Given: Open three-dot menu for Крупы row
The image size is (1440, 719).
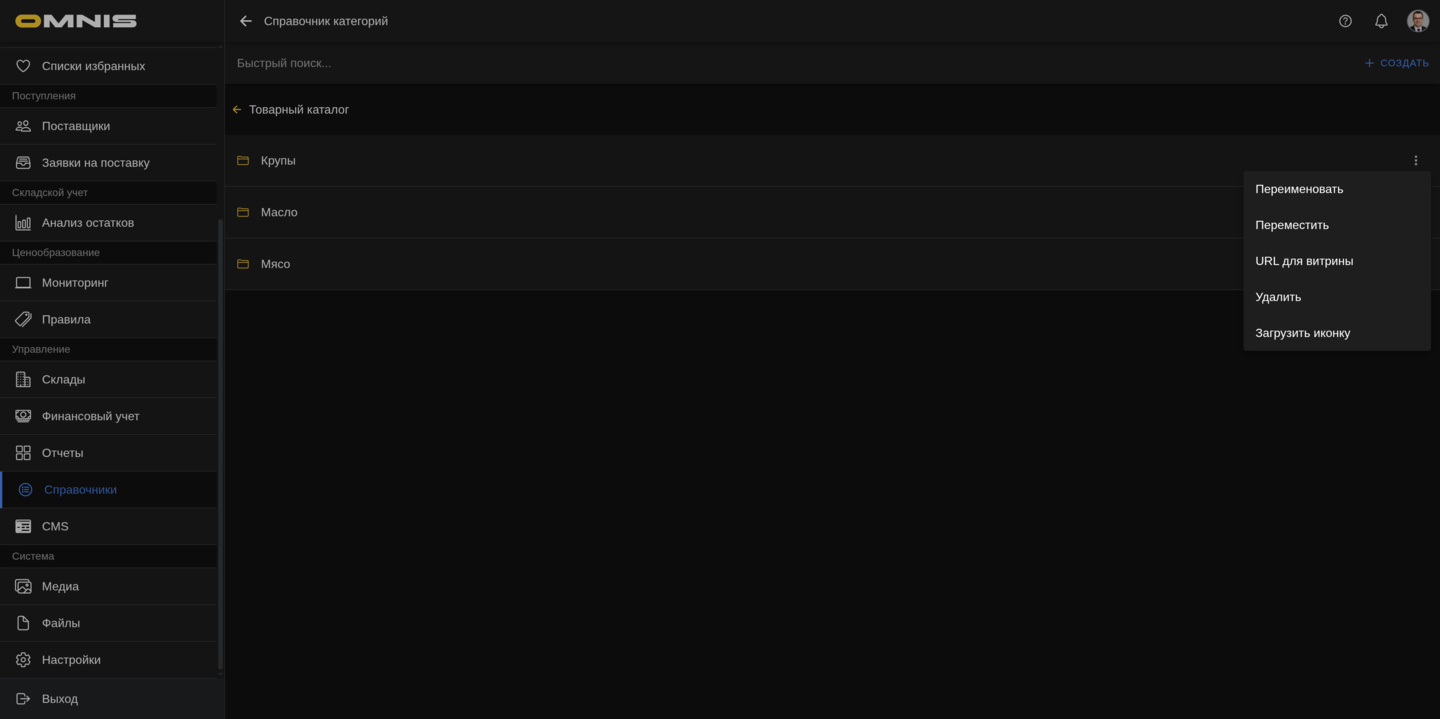Looking at the screenshot, I should (x=1416, y=161).
